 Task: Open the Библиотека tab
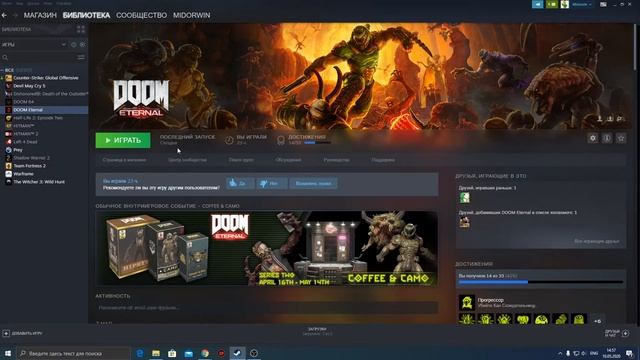86,15
